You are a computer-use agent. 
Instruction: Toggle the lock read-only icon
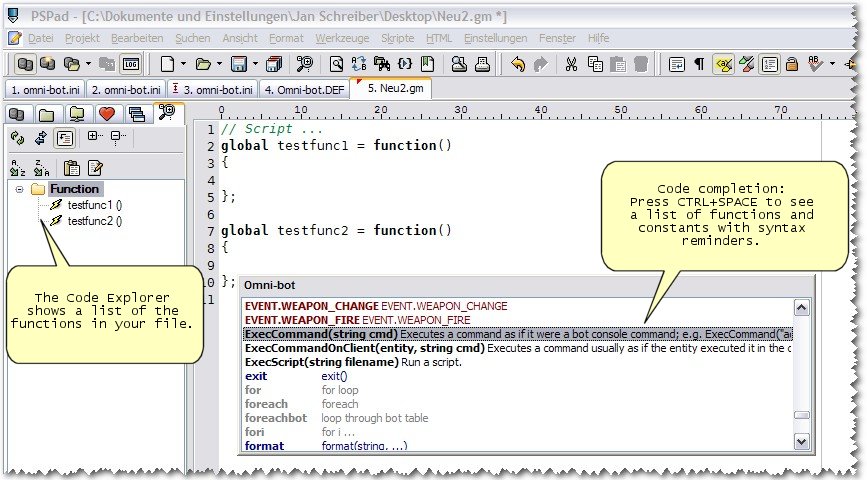point(791,64)
